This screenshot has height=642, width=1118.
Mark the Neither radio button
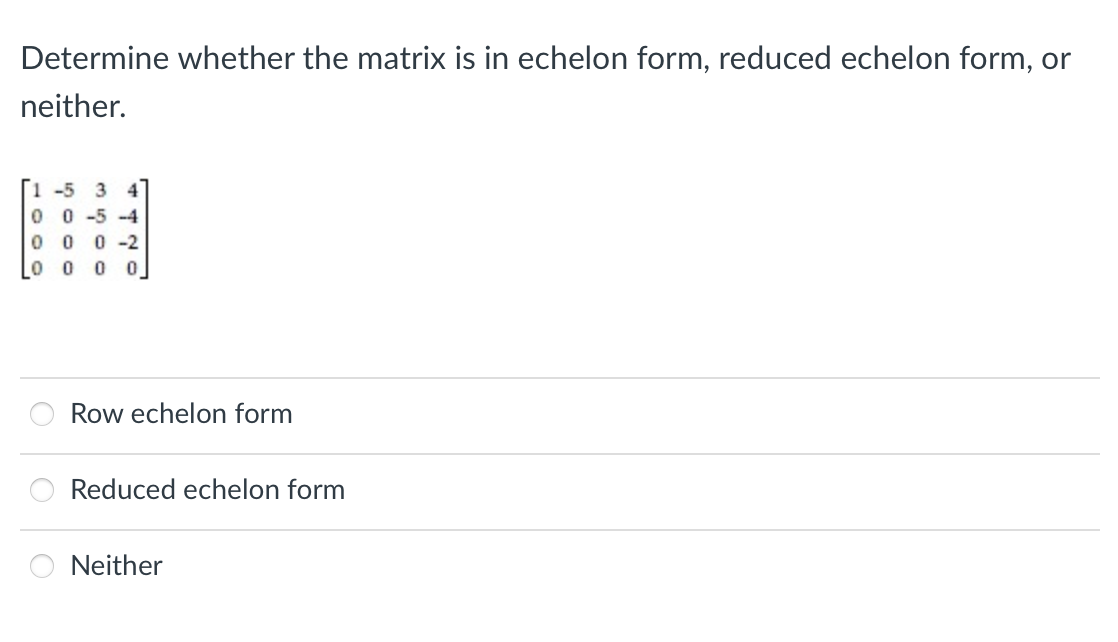(42, 566)
